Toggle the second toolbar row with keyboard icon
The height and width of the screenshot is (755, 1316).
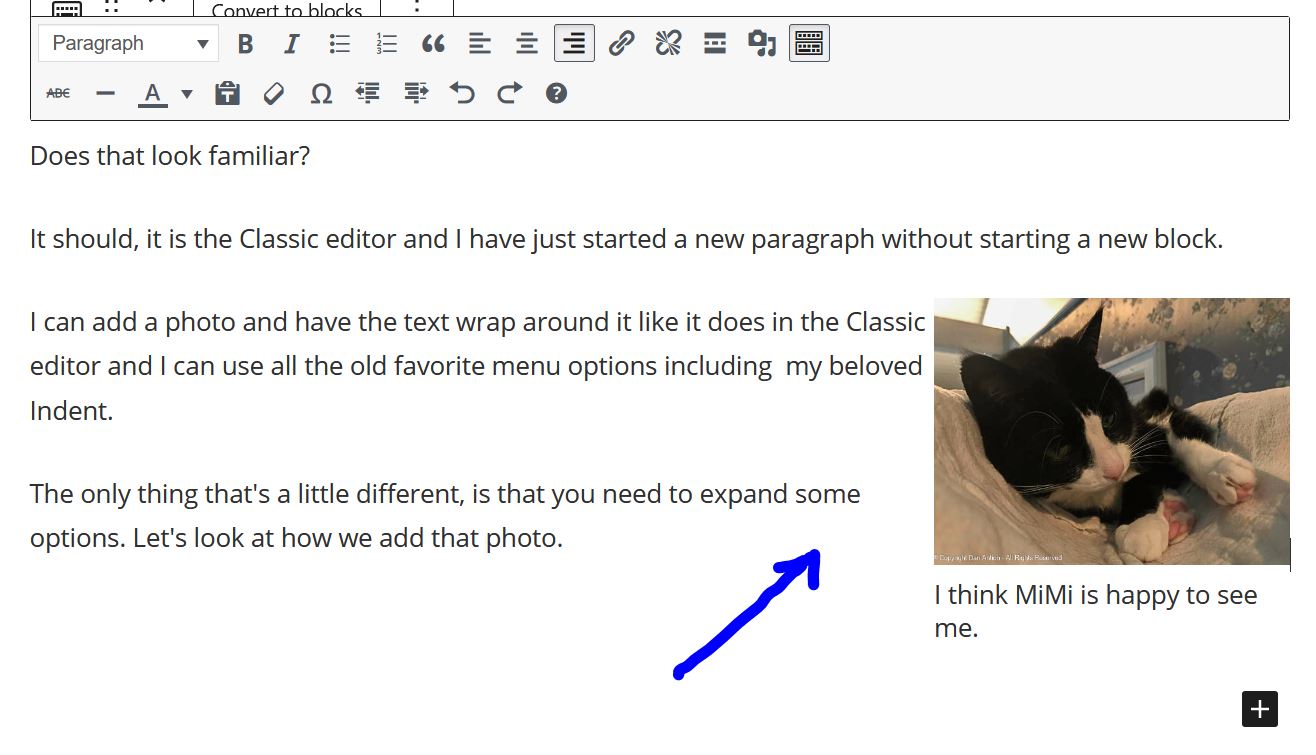[x=808, y=43]
